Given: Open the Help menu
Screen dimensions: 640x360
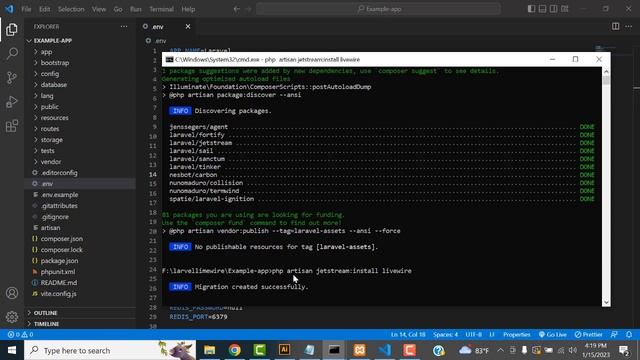Looking at the screenshot, I should (x=188, y=9).
